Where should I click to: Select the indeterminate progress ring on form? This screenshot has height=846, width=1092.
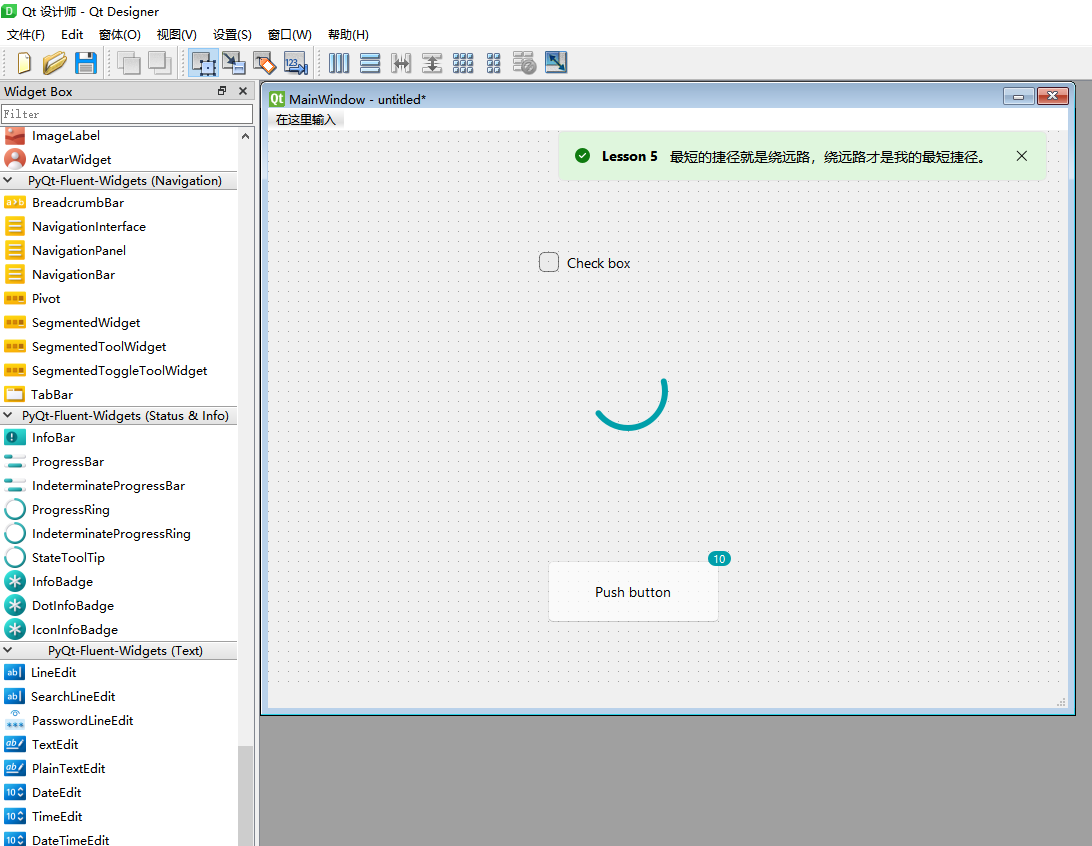click(631, 403)
